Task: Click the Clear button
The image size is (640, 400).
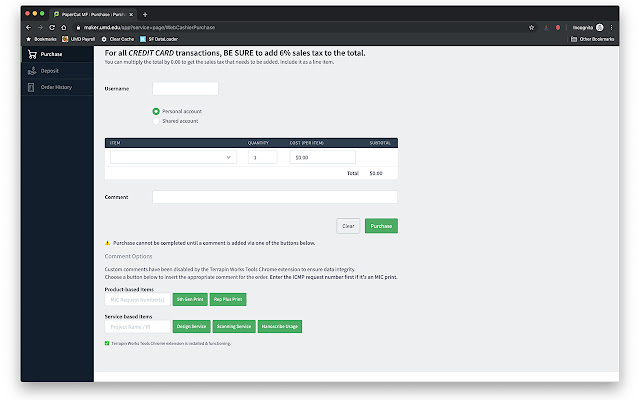Action: point(348,226)
